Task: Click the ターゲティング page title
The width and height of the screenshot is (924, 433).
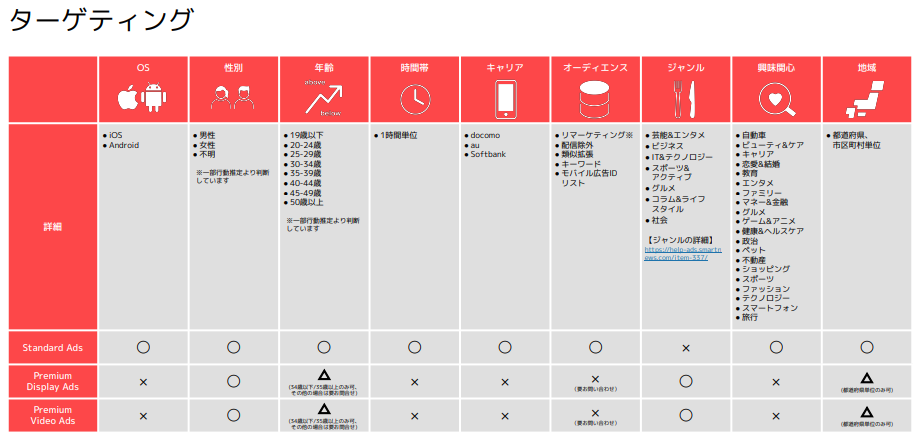Action: click(100, 20)
